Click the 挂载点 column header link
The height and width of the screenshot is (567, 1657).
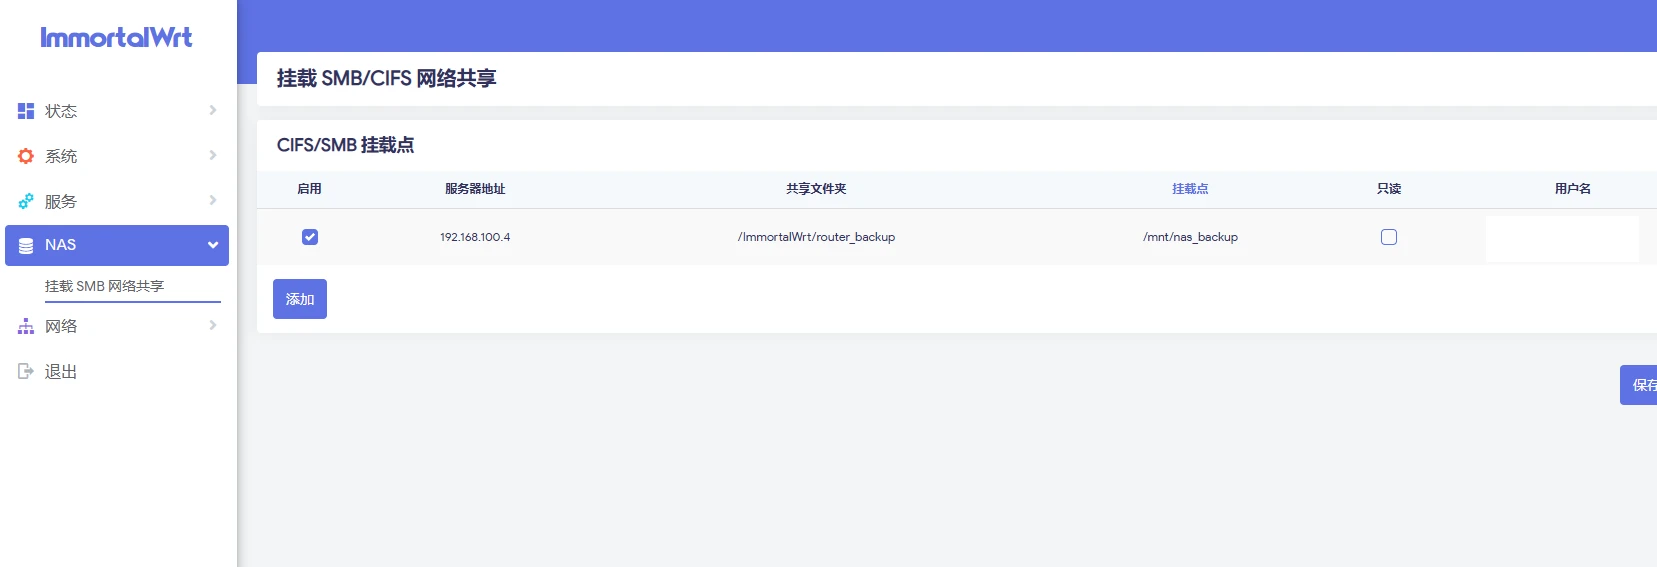[1190, 189]
